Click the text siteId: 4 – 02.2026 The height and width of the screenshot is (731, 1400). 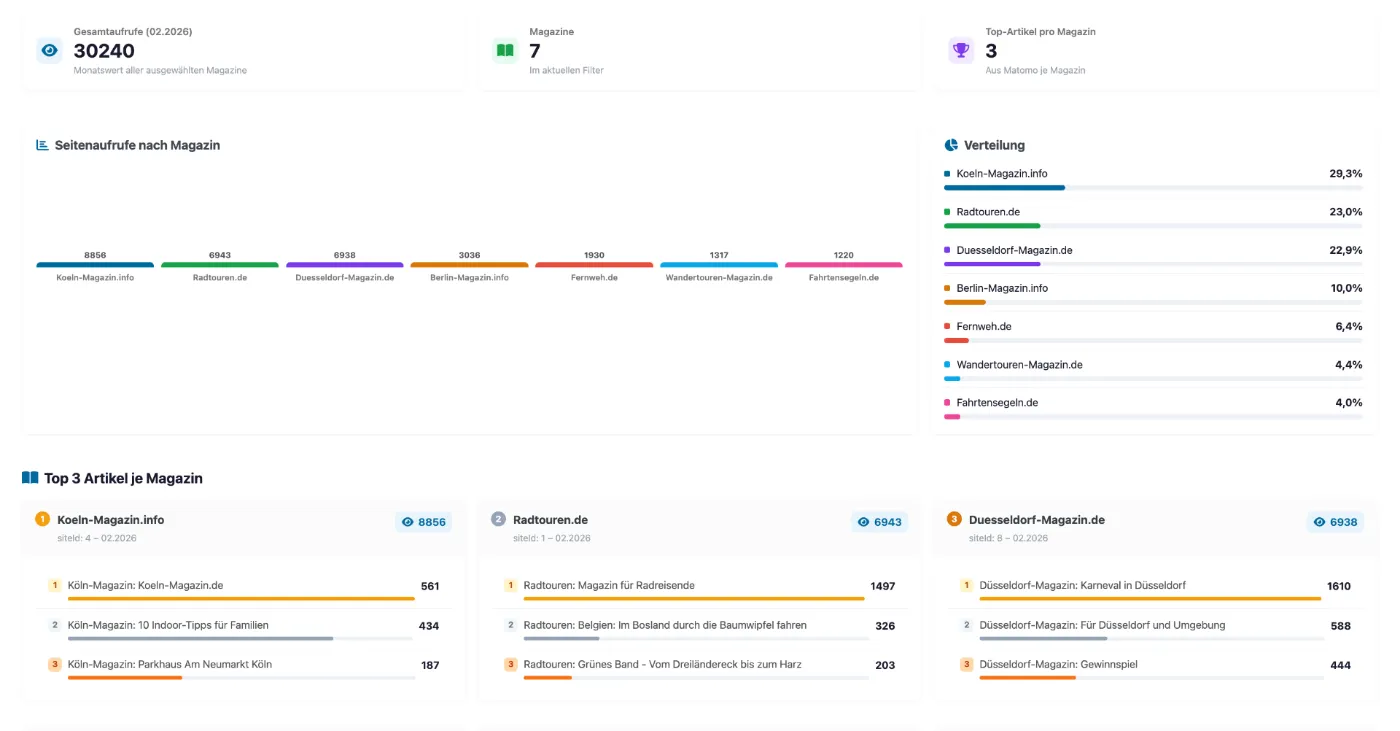pos(97,538)
